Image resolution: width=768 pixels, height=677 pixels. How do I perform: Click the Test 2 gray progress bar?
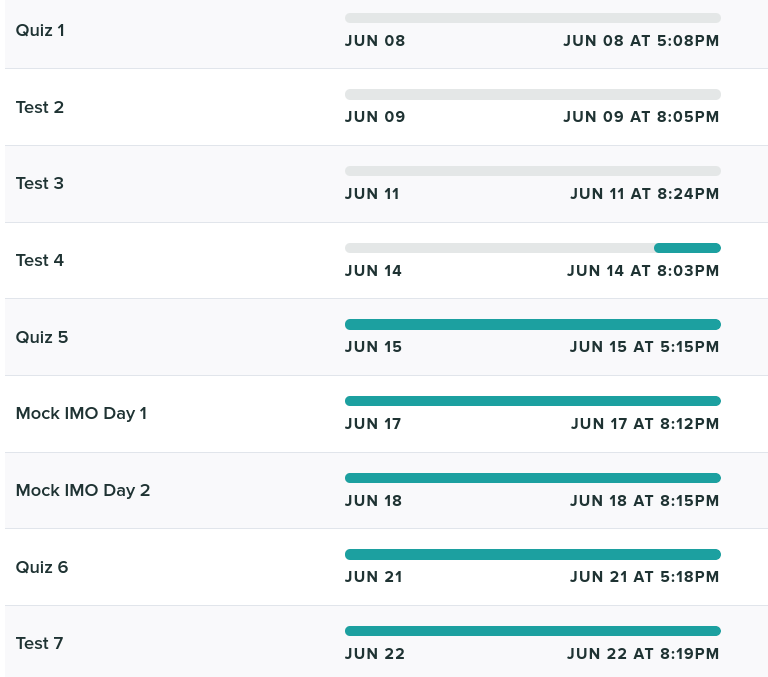(532, 94)
